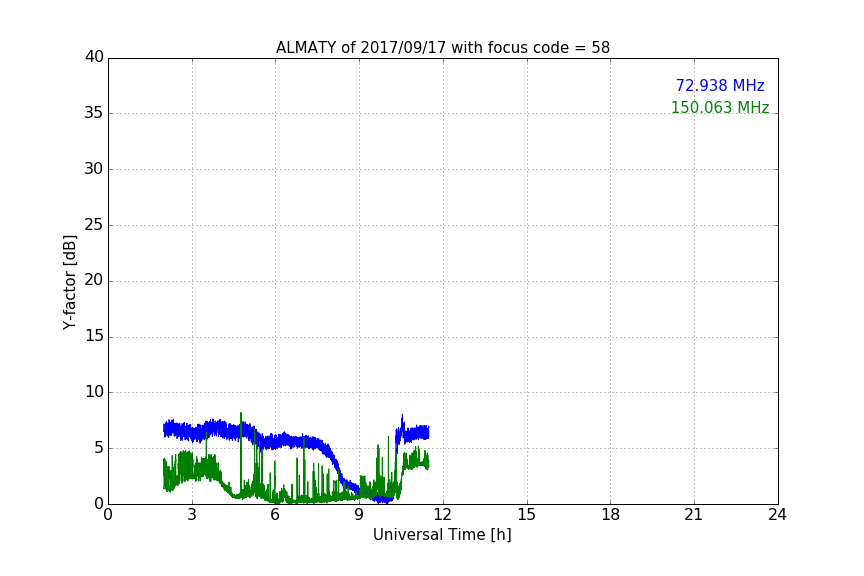
Task: Click the plot title 'ALMATY of 2017/09/17 with focus code = 58'
Action: 442,48
